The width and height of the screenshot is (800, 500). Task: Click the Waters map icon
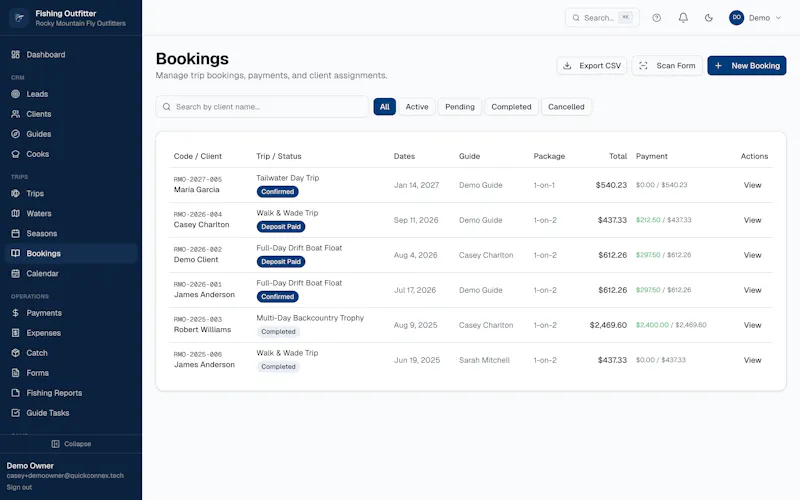point(16,213)
